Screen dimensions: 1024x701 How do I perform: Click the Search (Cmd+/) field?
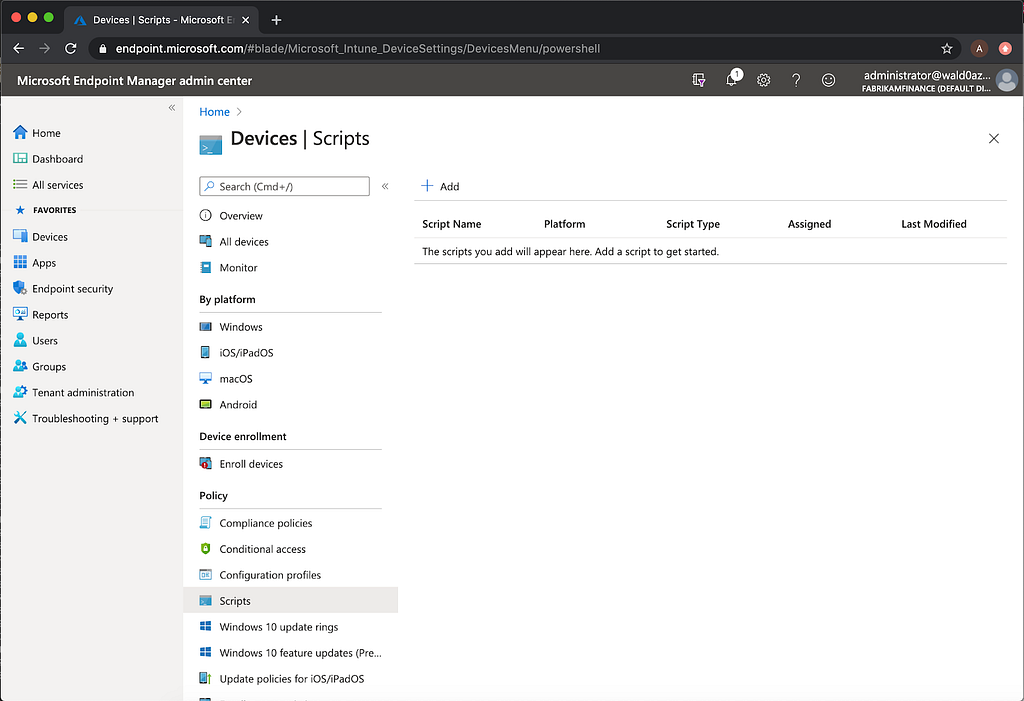(x=284, y=186)
